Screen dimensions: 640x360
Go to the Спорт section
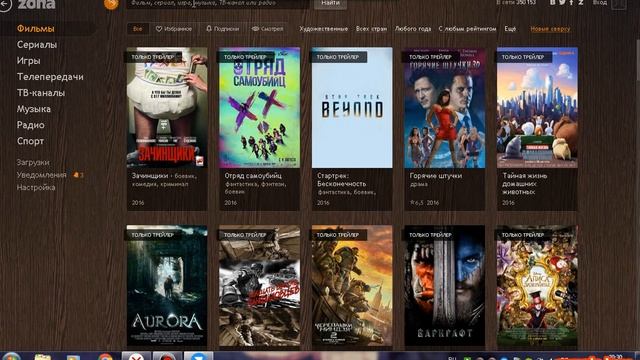click(x=30, y=141)
